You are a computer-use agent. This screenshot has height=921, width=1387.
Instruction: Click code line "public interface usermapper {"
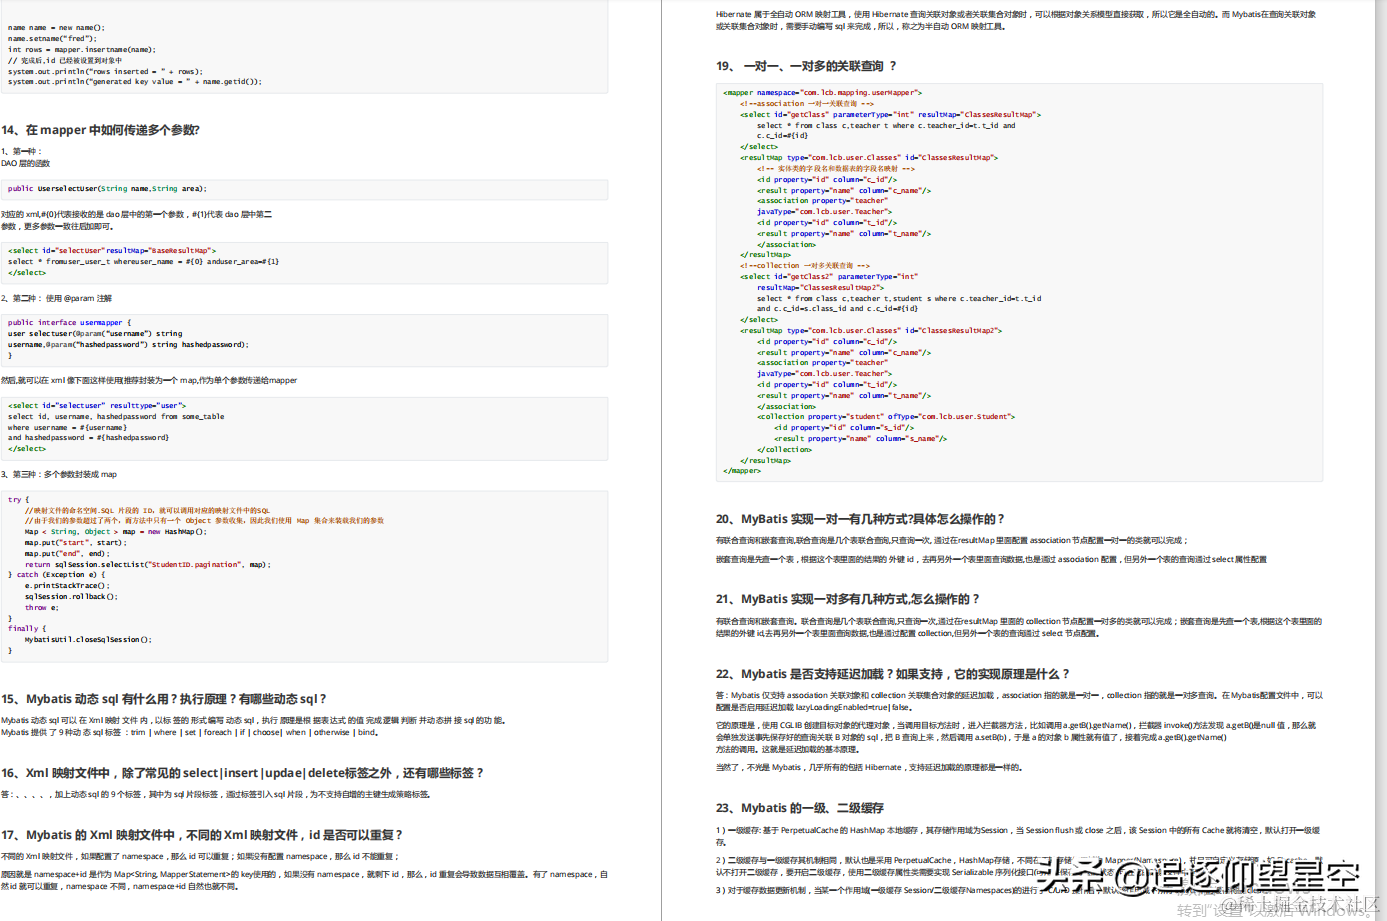(x=70, y=323)
